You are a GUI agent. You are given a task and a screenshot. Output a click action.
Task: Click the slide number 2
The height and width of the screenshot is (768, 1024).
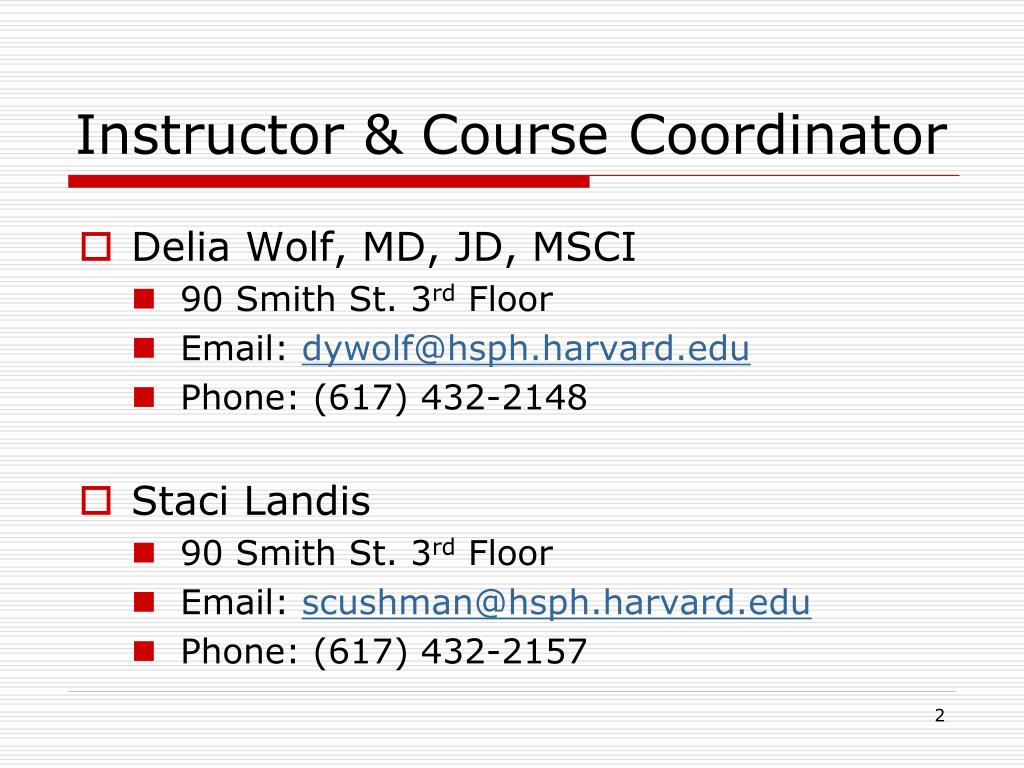940,716
